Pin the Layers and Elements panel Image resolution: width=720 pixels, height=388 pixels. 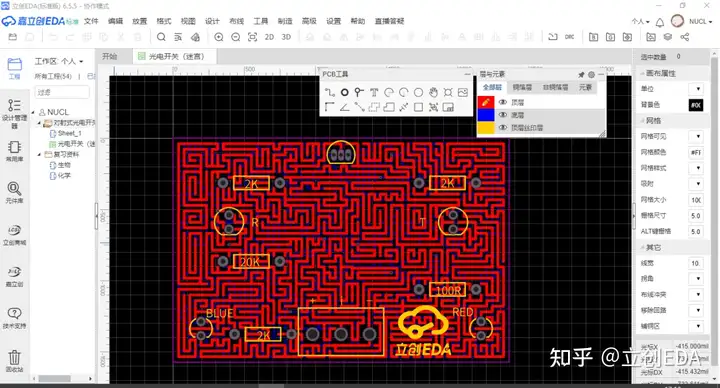[x=581, y=74]
